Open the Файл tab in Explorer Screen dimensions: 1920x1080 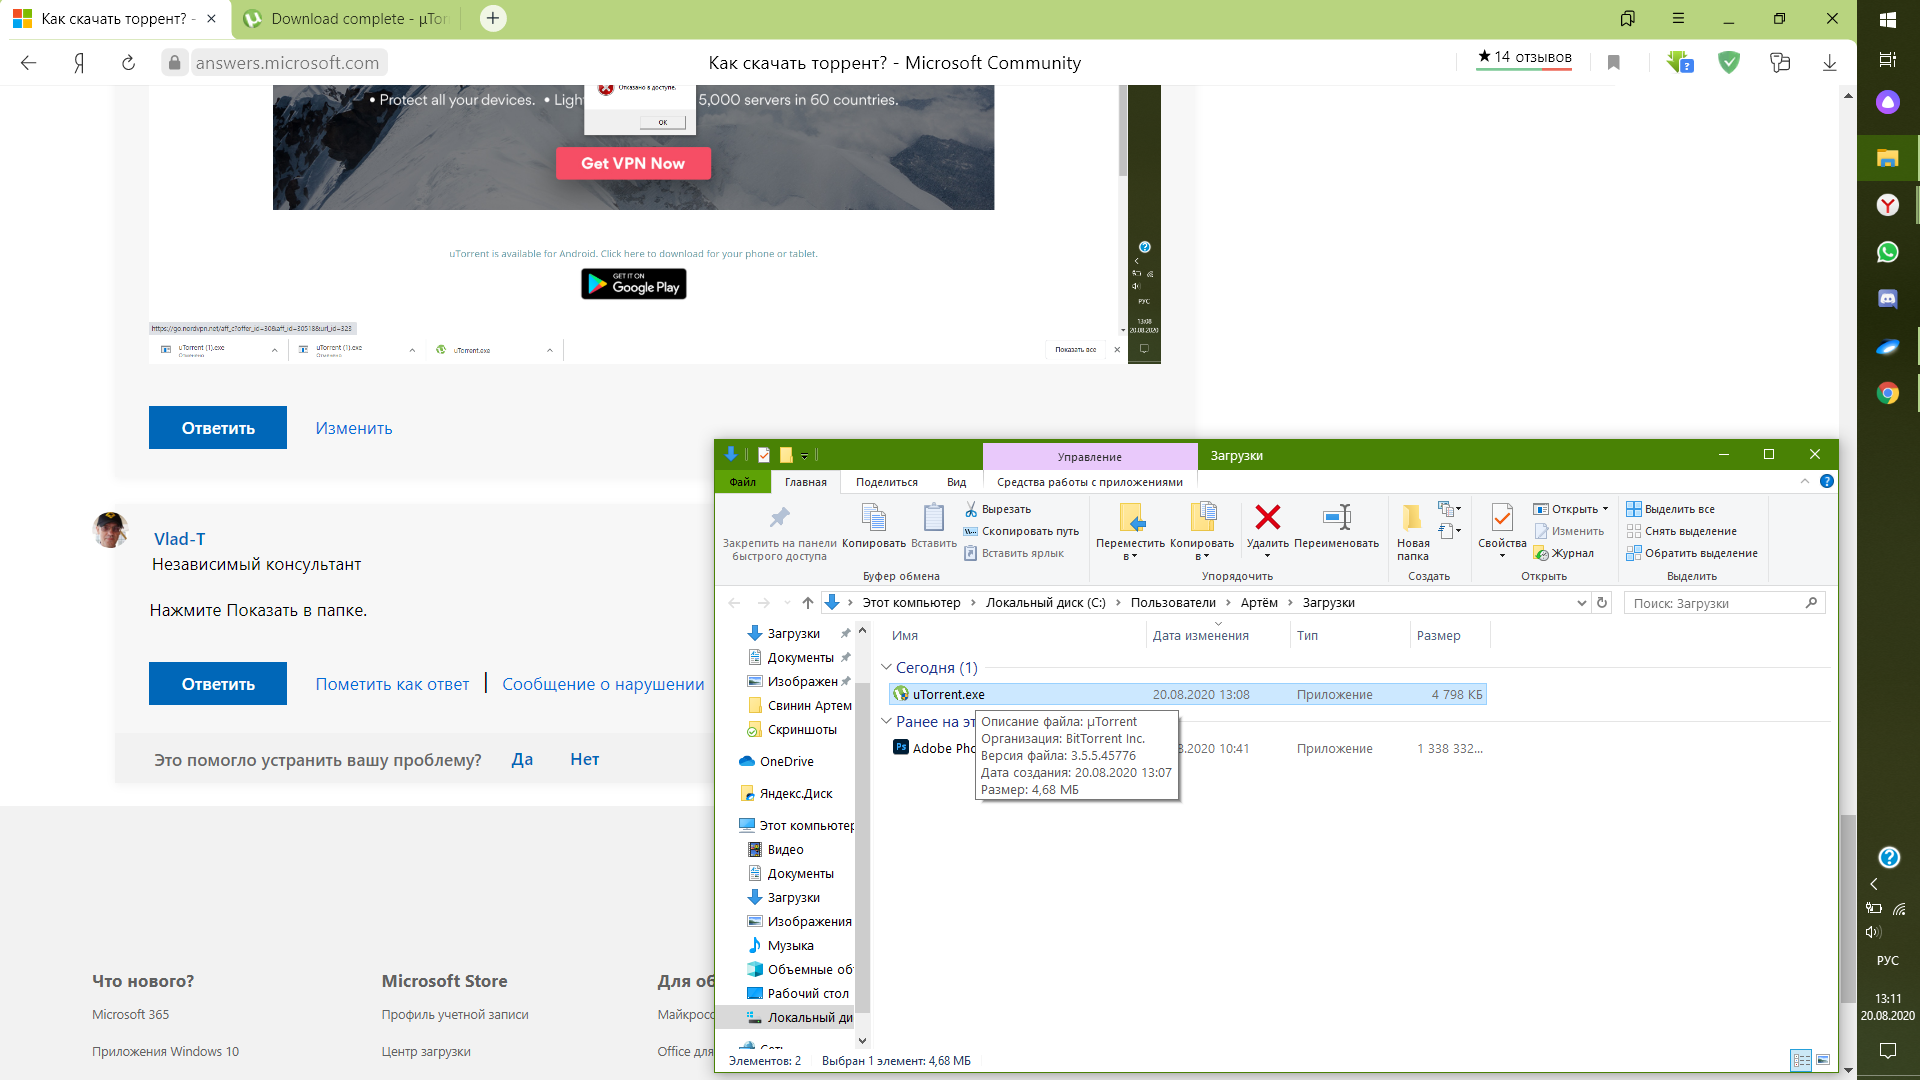pos(743,482)
